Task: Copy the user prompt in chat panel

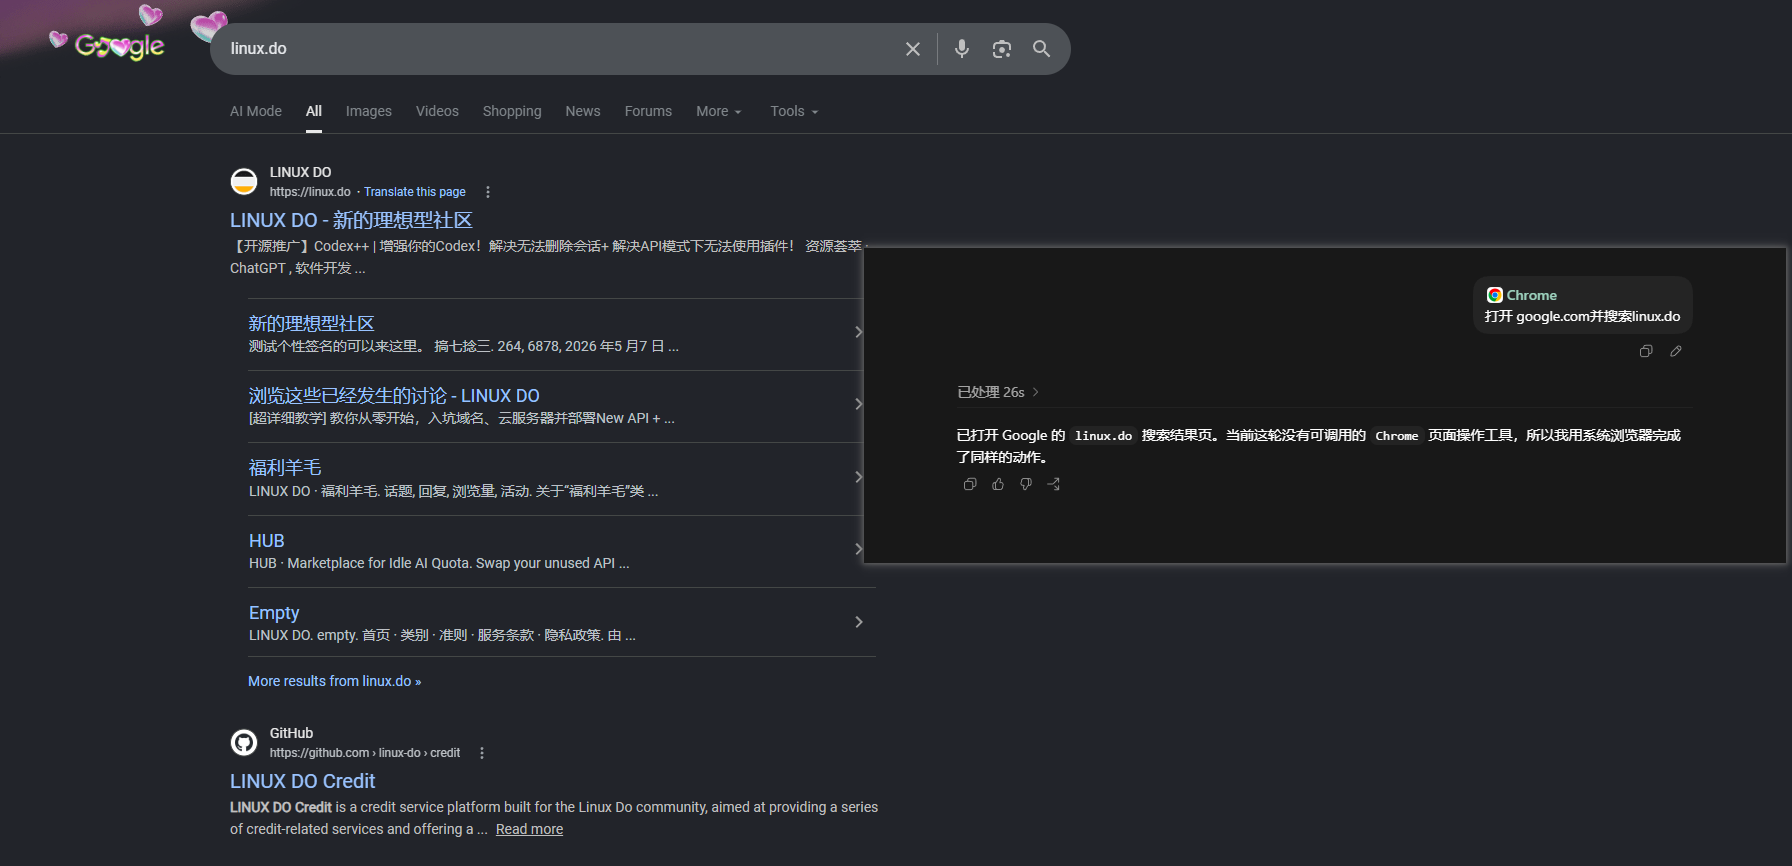Action: [1646, 351]
